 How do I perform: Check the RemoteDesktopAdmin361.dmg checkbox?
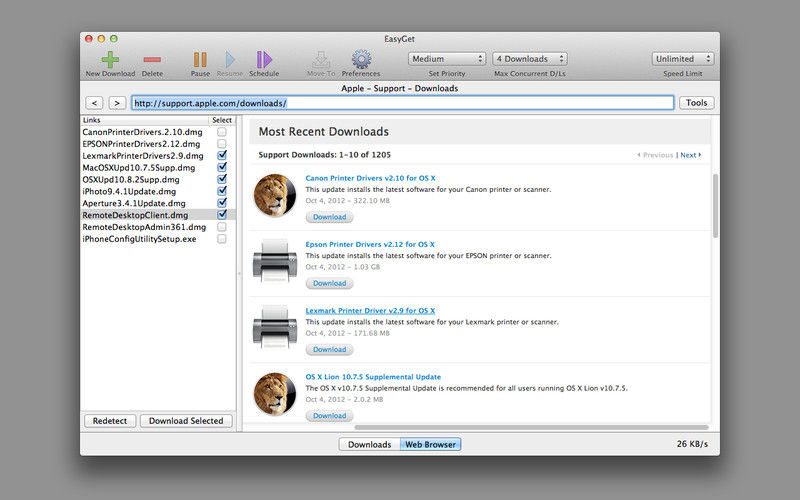[222, 227]
